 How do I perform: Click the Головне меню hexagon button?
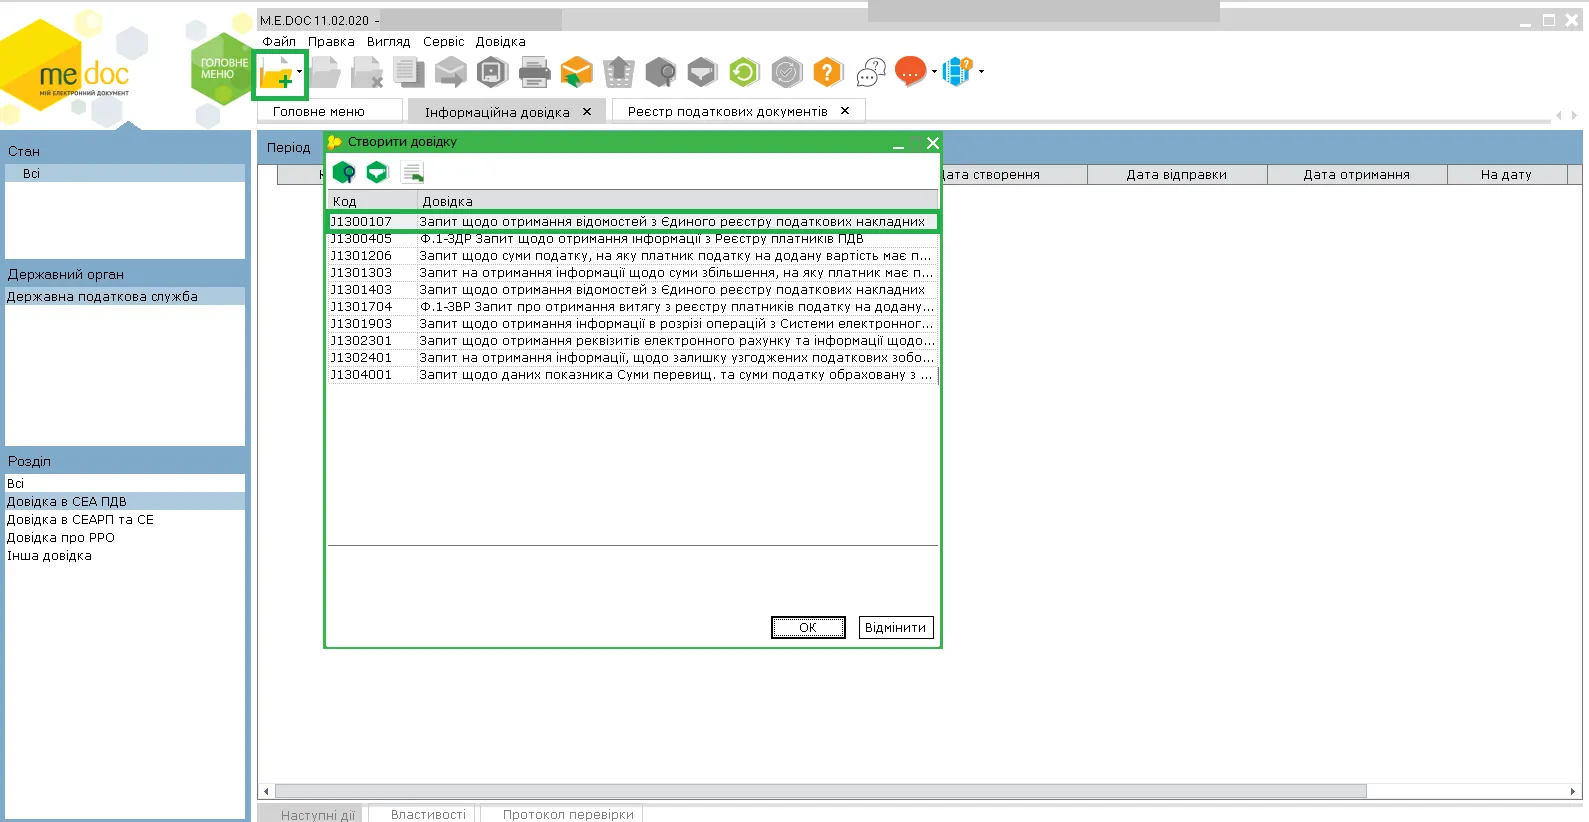point(222,68)
